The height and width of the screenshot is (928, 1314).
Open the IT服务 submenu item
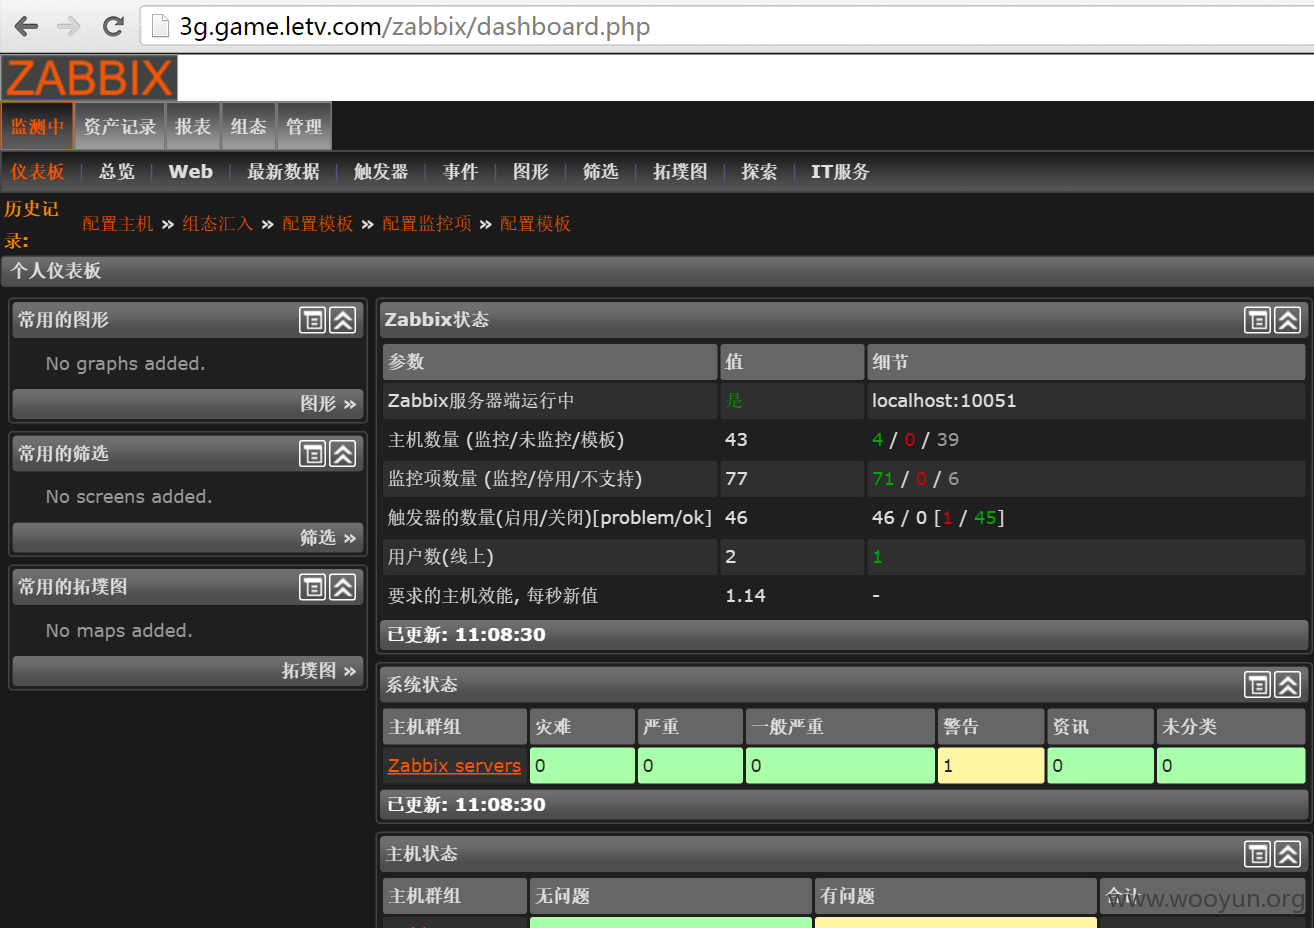[840, 172]
